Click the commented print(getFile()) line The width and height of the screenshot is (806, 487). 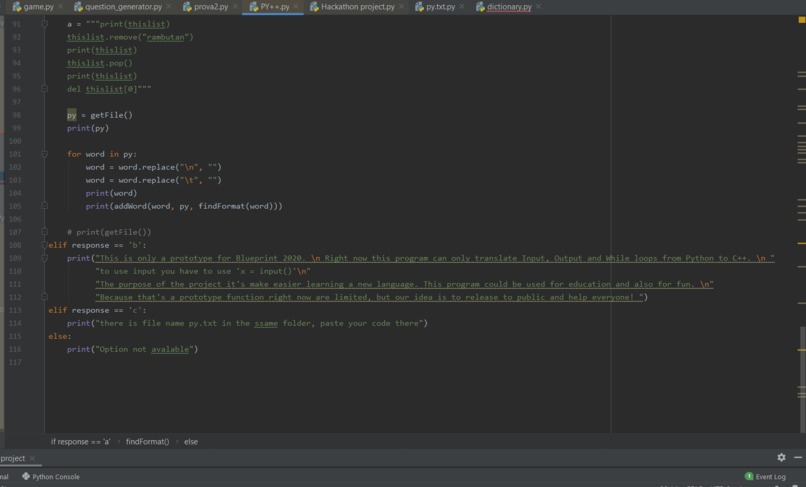coord(109,232)
